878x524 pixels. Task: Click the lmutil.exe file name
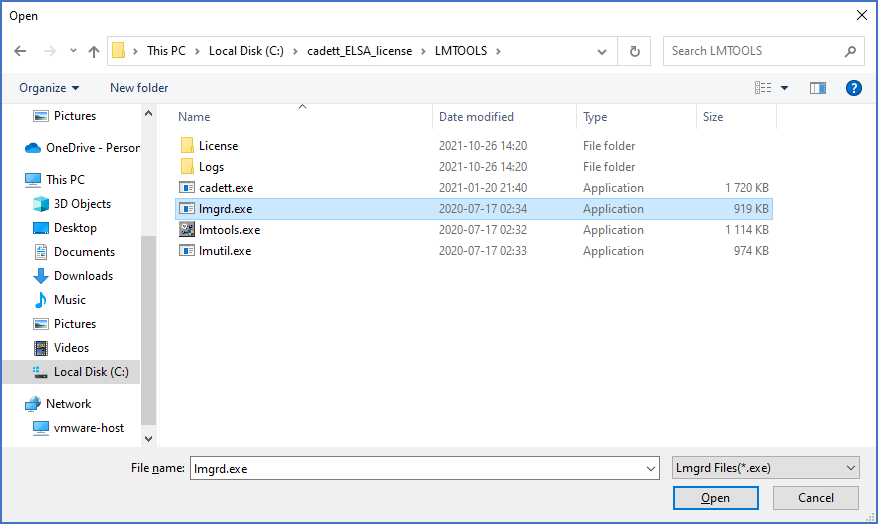point(225,251)
